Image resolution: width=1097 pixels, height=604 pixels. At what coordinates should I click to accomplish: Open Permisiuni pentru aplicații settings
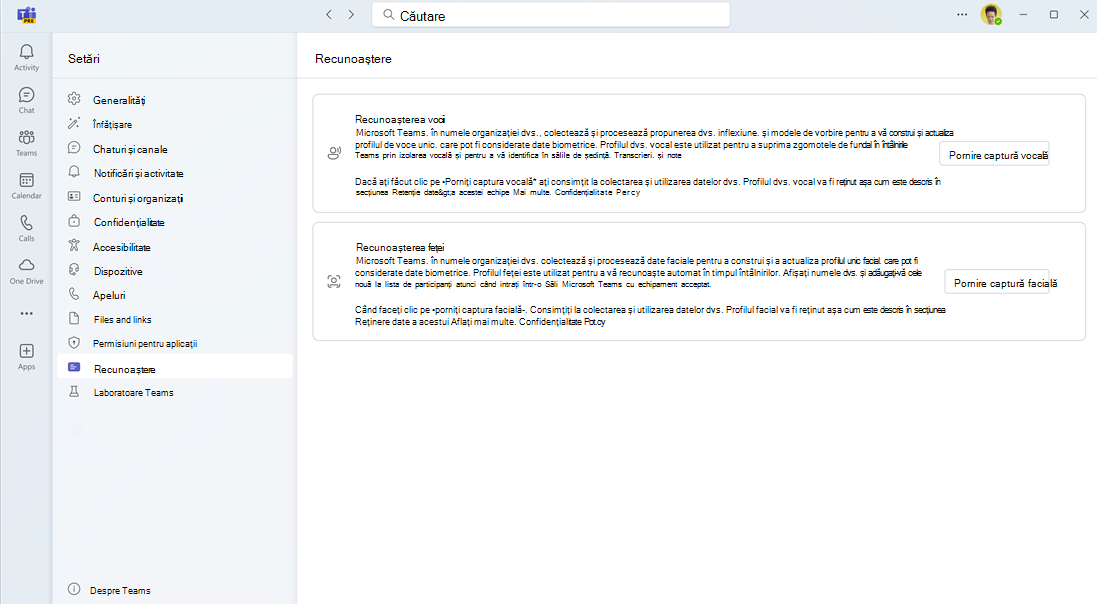tap(175, 344)
